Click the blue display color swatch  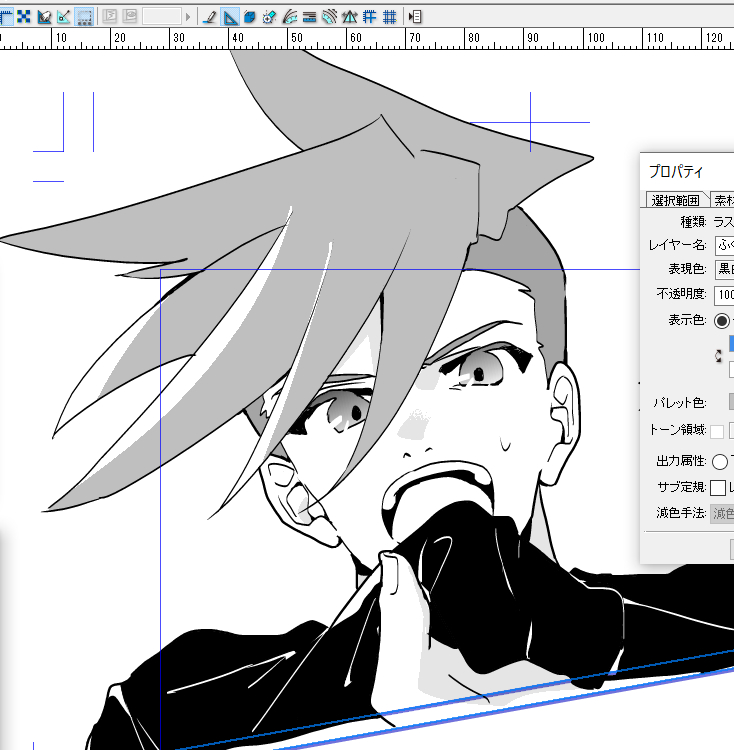[732, 343]
